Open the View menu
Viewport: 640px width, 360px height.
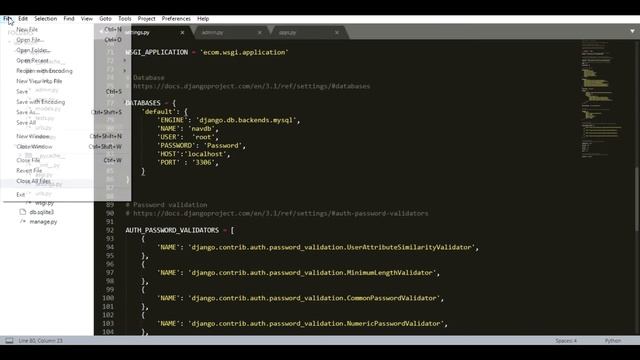click(x=87, y=19)
